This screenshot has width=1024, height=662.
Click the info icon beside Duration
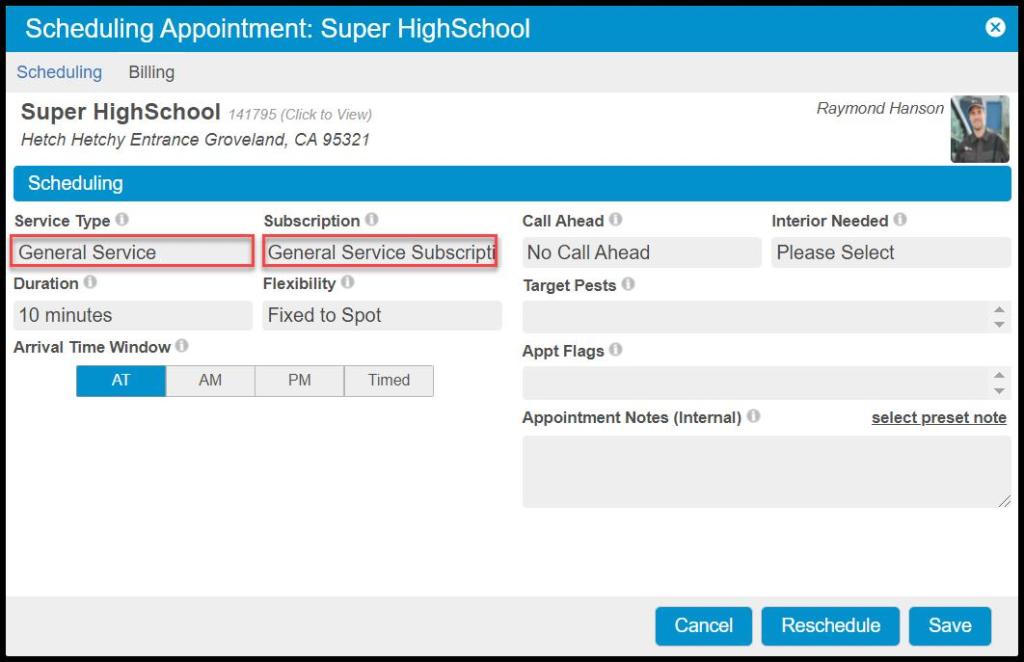click(91, 283)
